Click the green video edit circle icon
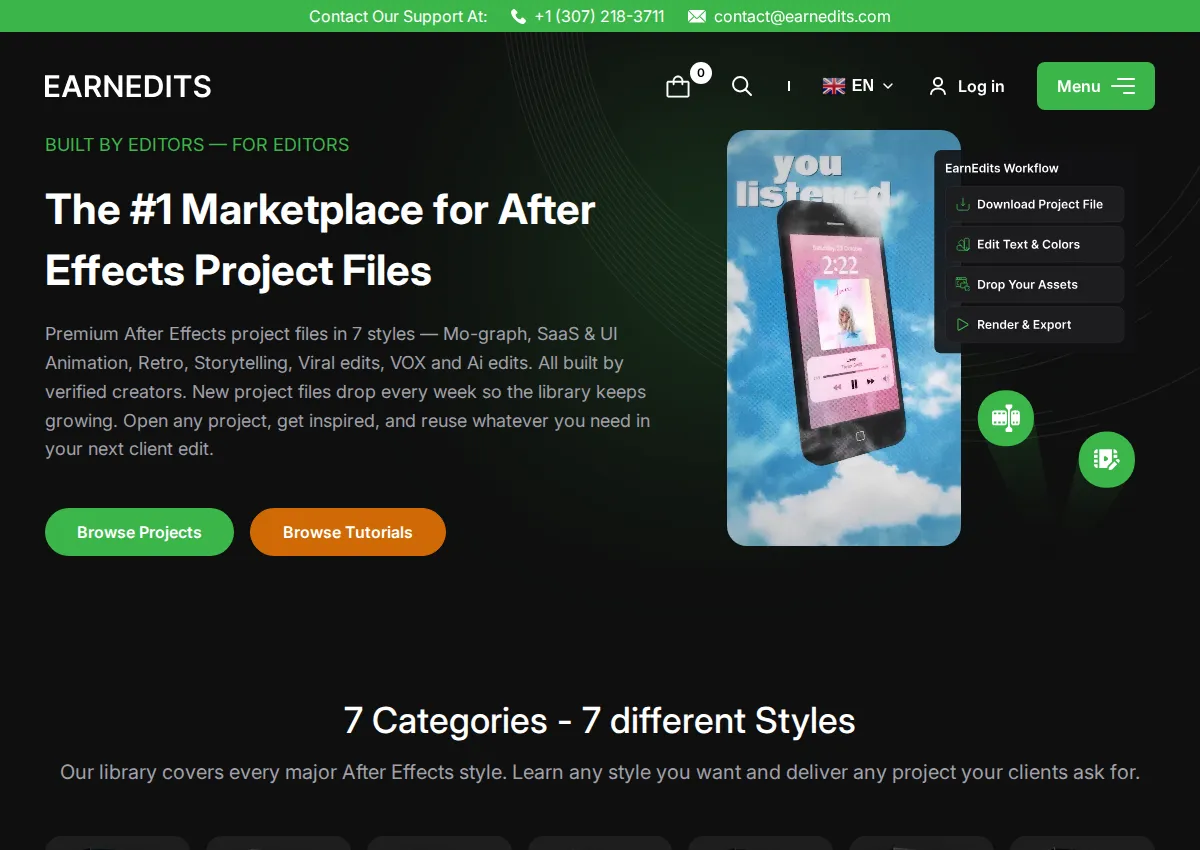The height and width of the screenshot is (850, 1200). (1107, 459)
